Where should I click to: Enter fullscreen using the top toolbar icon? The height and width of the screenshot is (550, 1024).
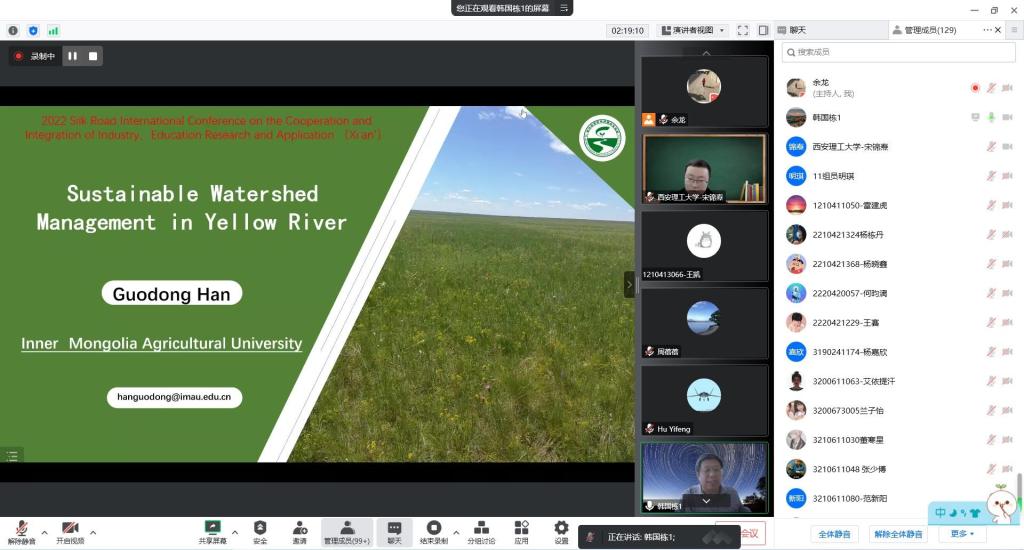(x=743, y=31)
